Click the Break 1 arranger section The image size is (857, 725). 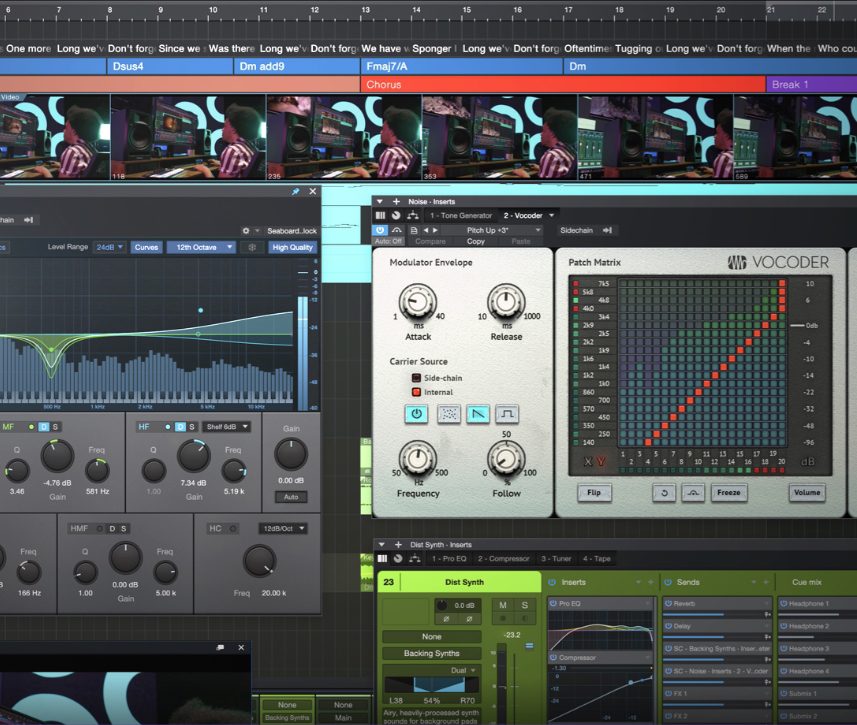coord(812,85)
